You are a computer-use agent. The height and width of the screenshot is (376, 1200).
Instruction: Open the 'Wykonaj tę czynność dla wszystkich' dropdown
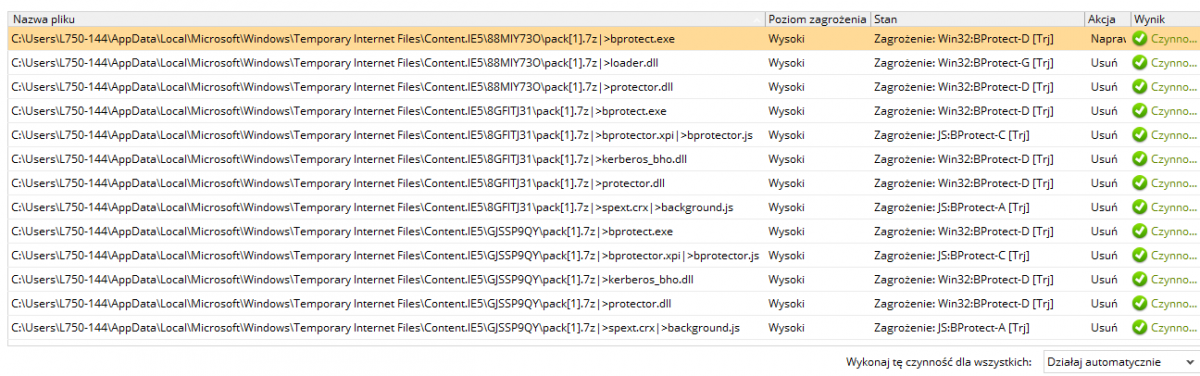(1120, 361)
